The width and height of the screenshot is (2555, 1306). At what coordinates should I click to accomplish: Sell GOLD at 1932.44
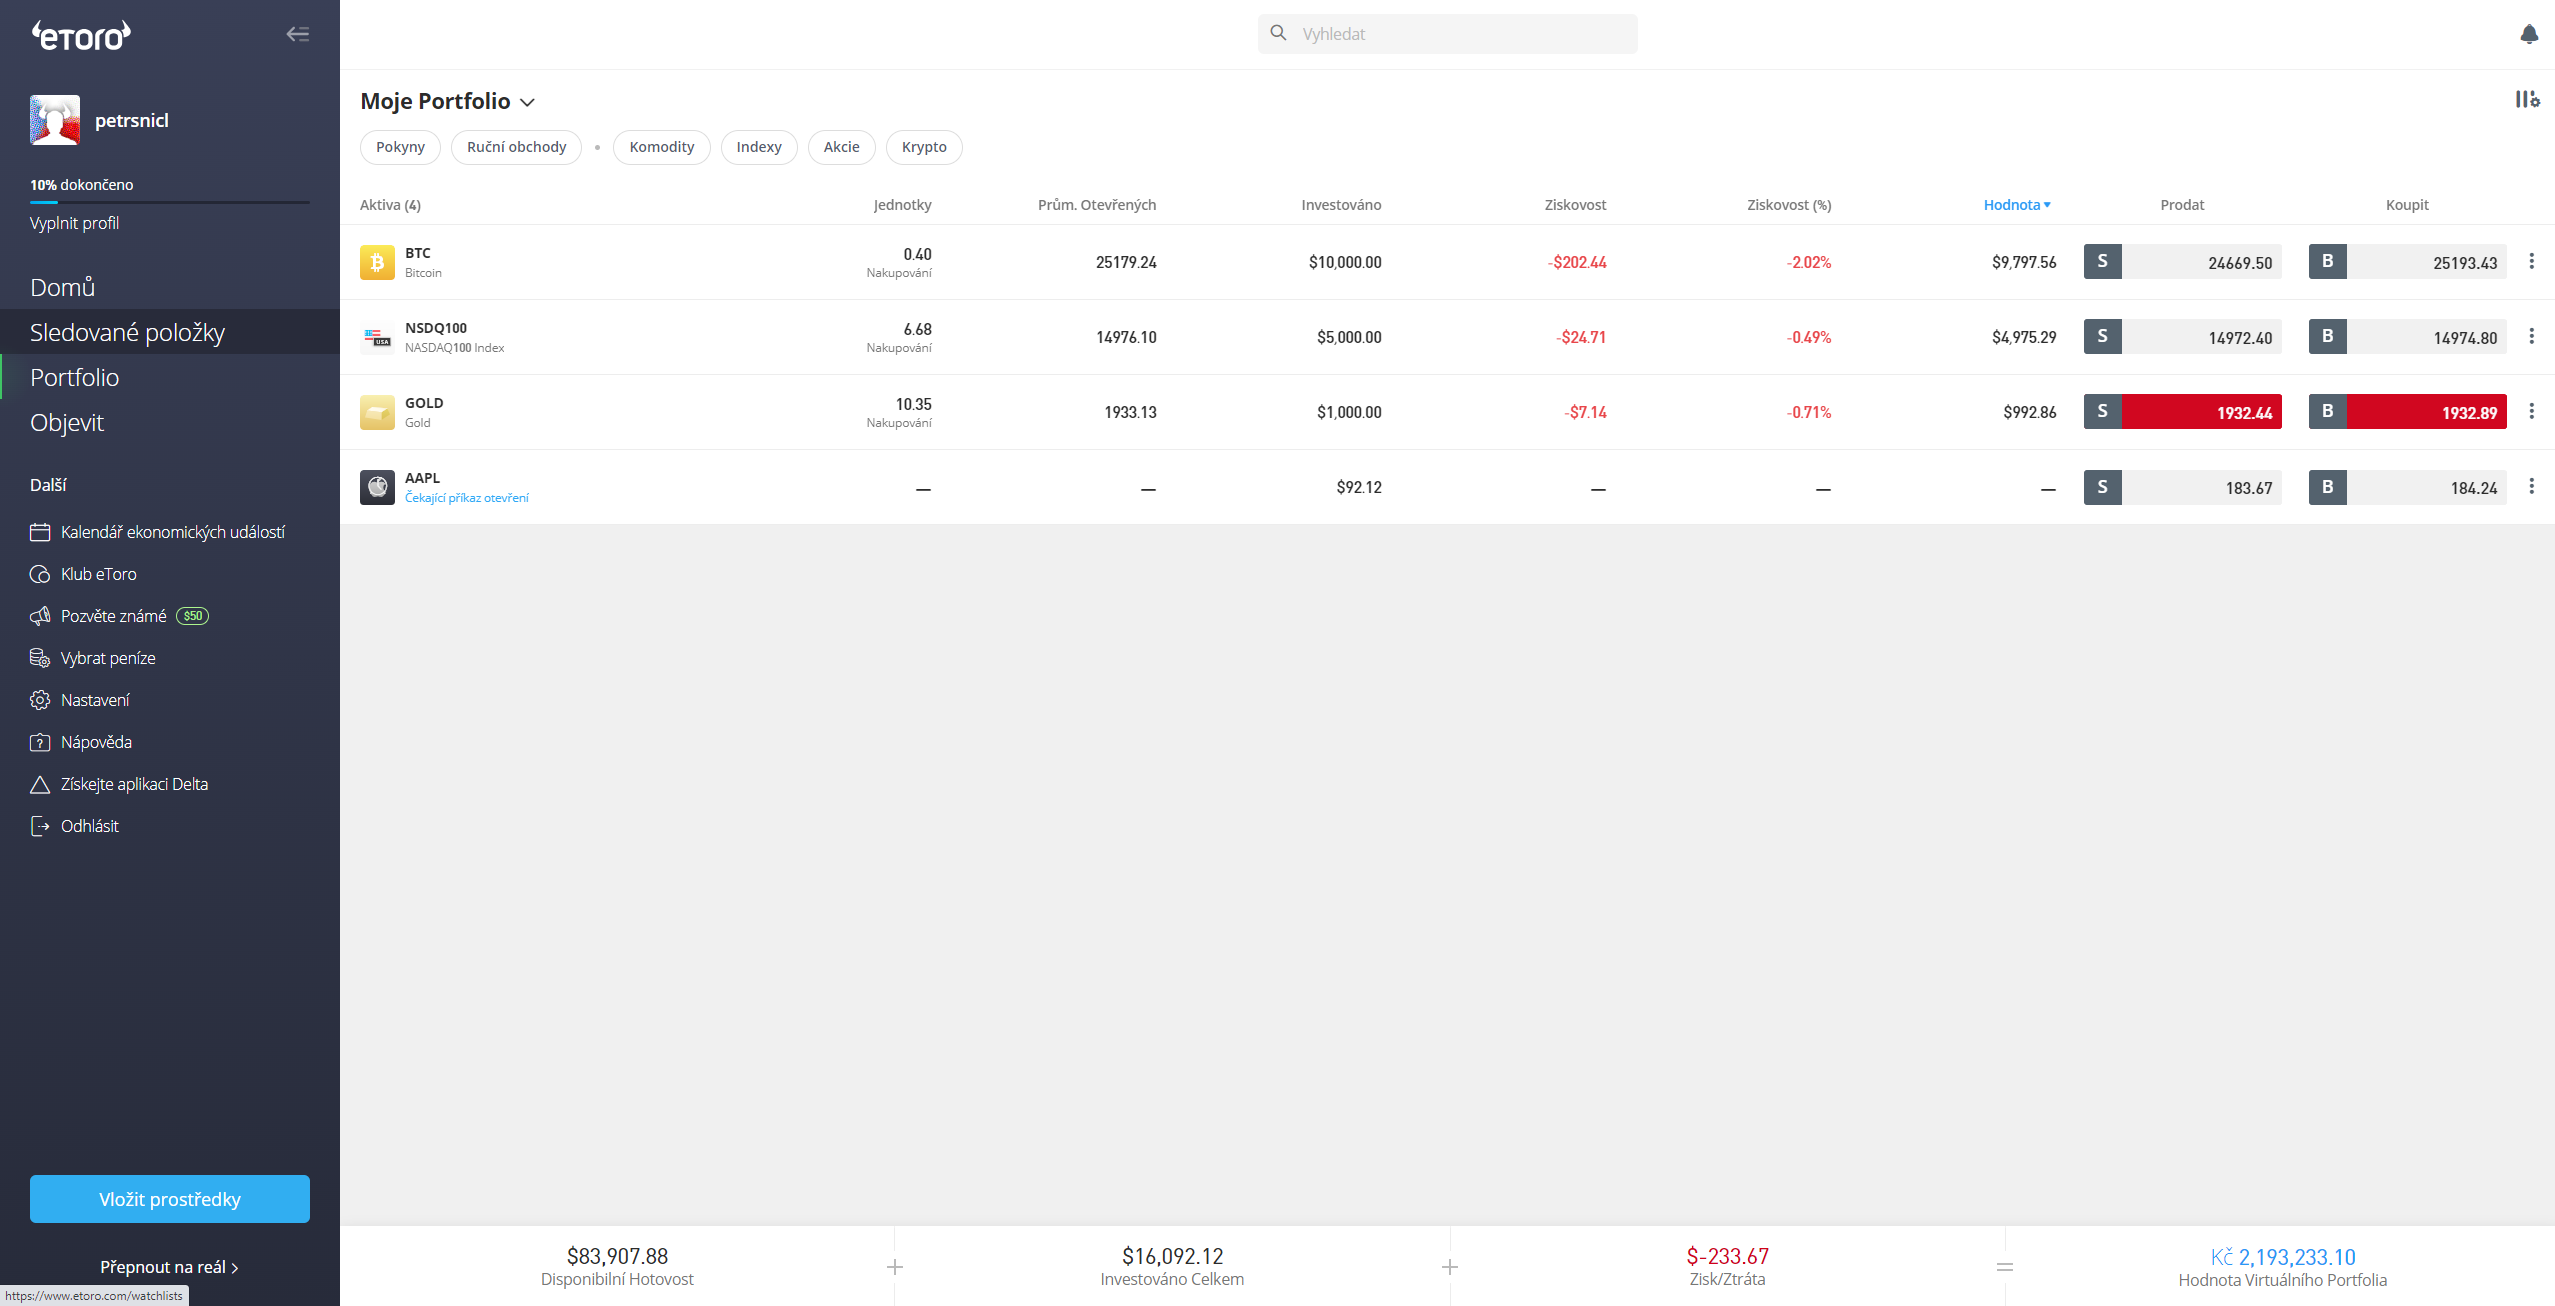tap(2183, 412)
